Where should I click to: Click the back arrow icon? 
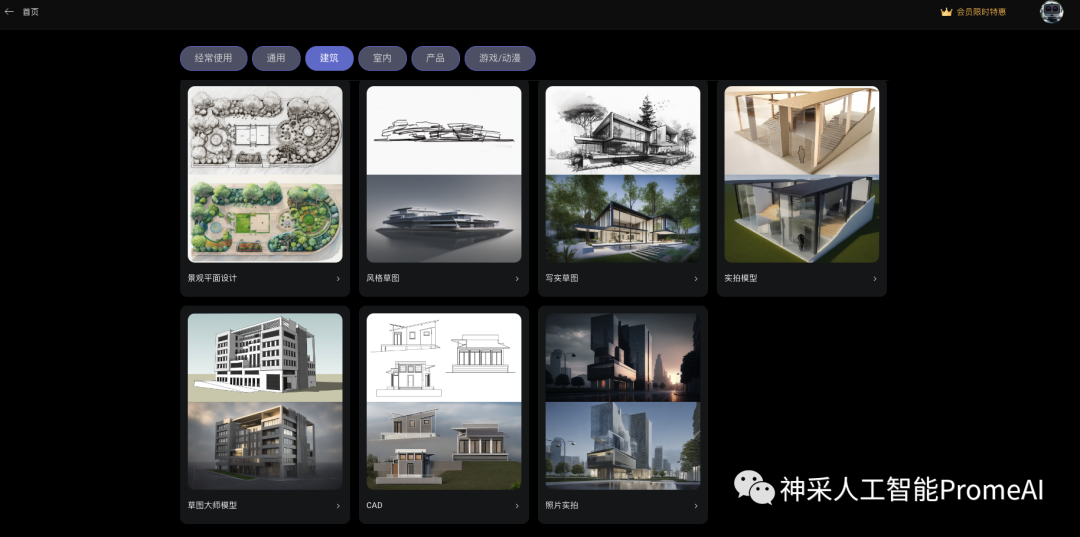[x=9, y=12]
